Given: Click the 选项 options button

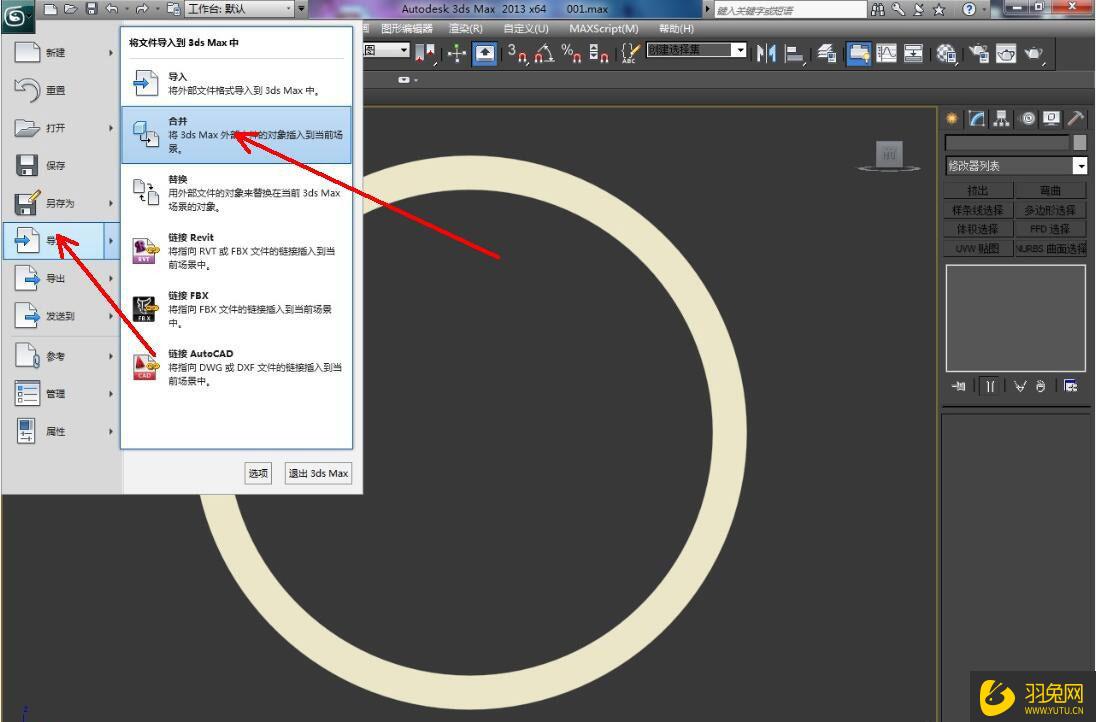Looking at the screenshot, I should (x=258, y=473).
